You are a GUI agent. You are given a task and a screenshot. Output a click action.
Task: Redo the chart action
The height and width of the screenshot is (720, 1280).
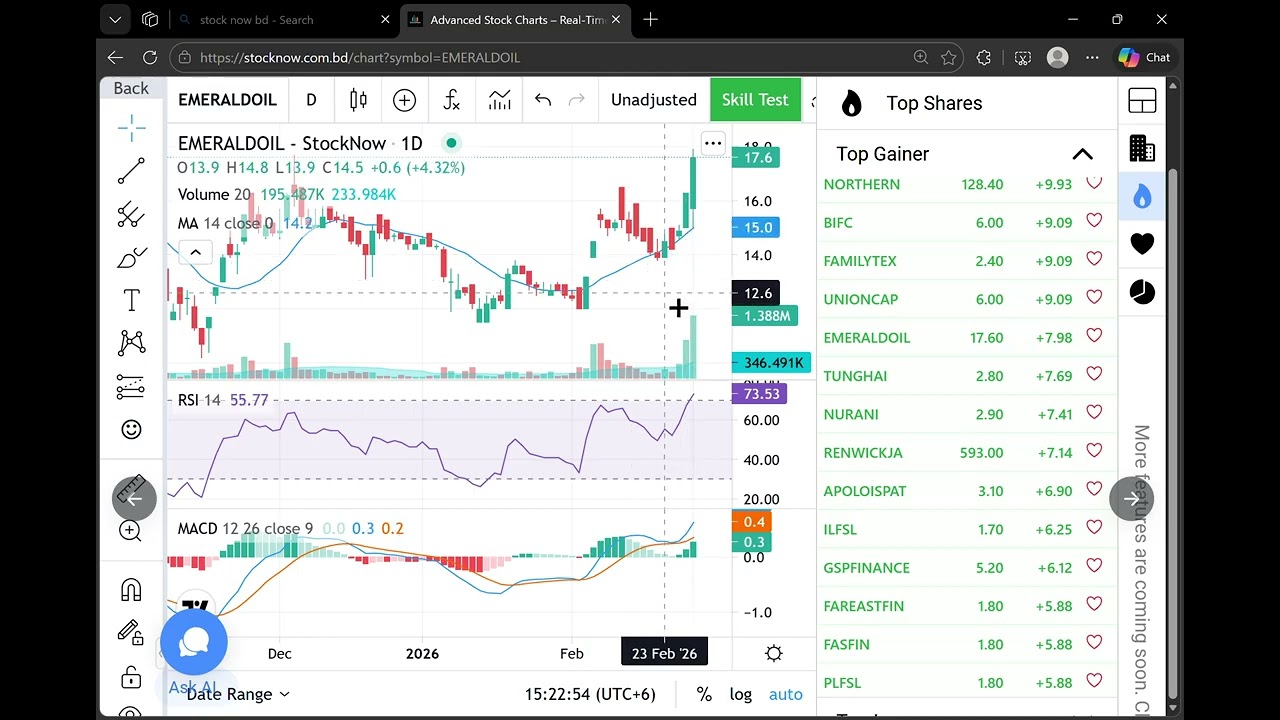[x=576, y=100]
